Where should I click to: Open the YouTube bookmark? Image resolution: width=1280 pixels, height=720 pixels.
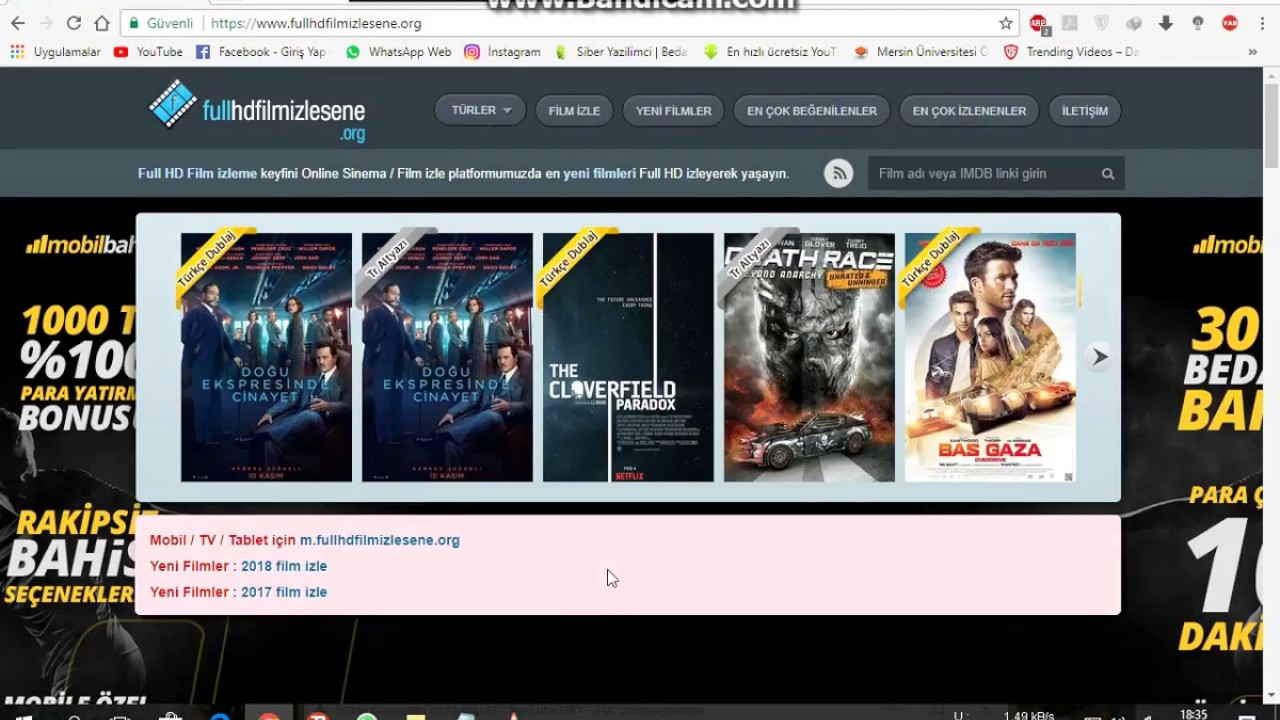pos(148,52)
